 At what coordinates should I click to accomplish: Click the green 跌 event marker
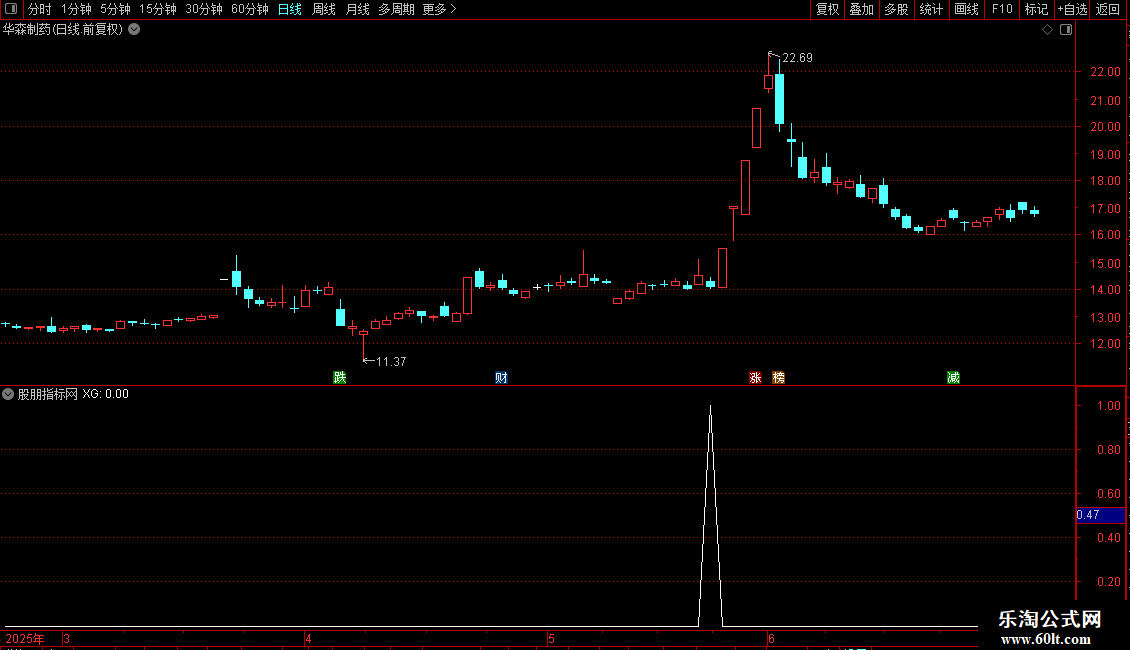click(340, 378)
